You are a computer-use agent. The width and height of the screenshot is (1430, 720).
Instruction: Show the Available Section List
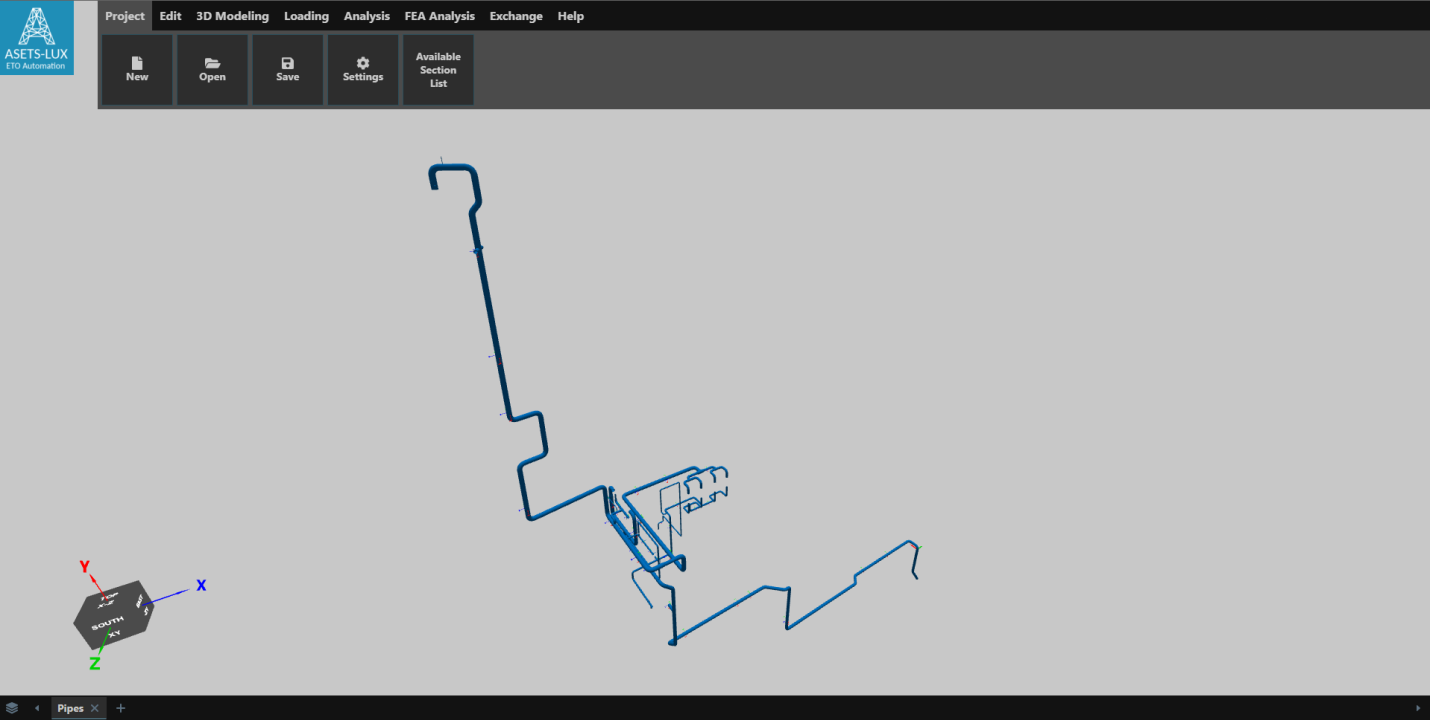[438, 70]
